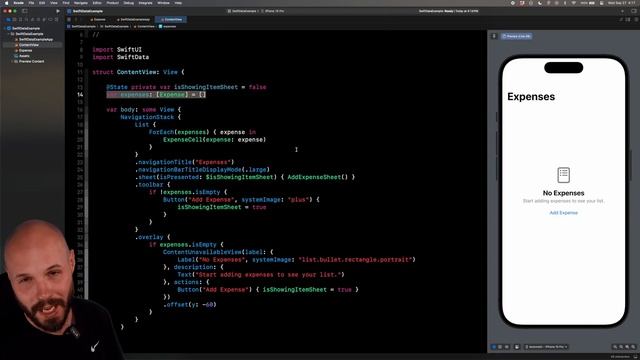Open the iPhone run destination selector

274,11
